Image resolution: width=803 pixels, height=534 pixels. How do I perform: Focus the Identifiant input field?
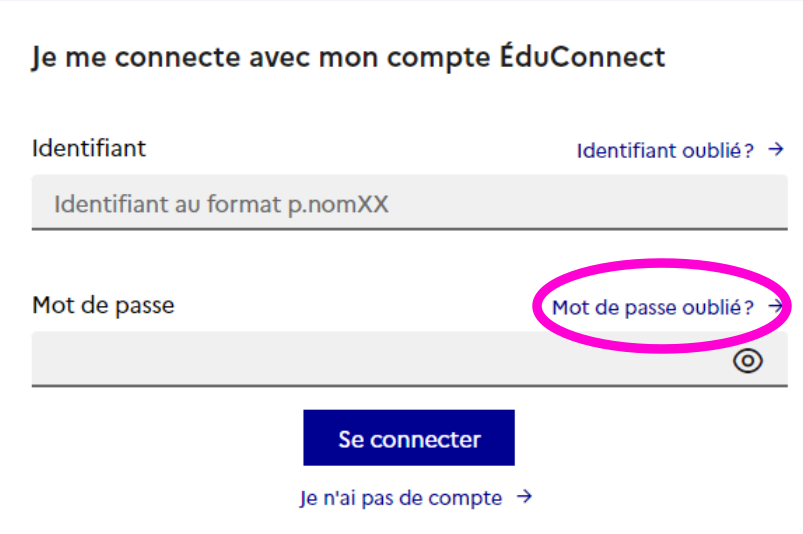pyautogui.click(x=410, y=203)
